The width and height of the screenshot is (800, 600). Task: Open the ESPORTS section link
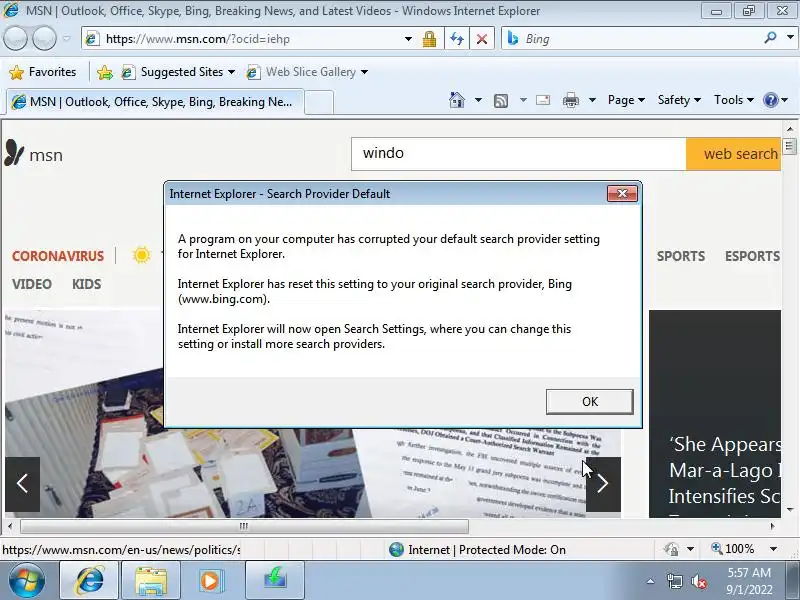[x=753, y=256]
